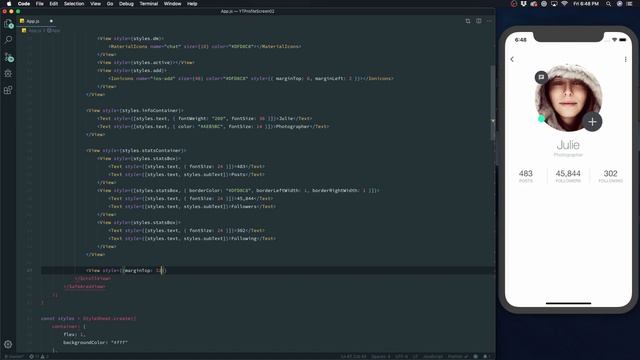The width and height of the screenshot is (640, 360).
Task: Tap the 302 following stat
Action: [610, 176]
